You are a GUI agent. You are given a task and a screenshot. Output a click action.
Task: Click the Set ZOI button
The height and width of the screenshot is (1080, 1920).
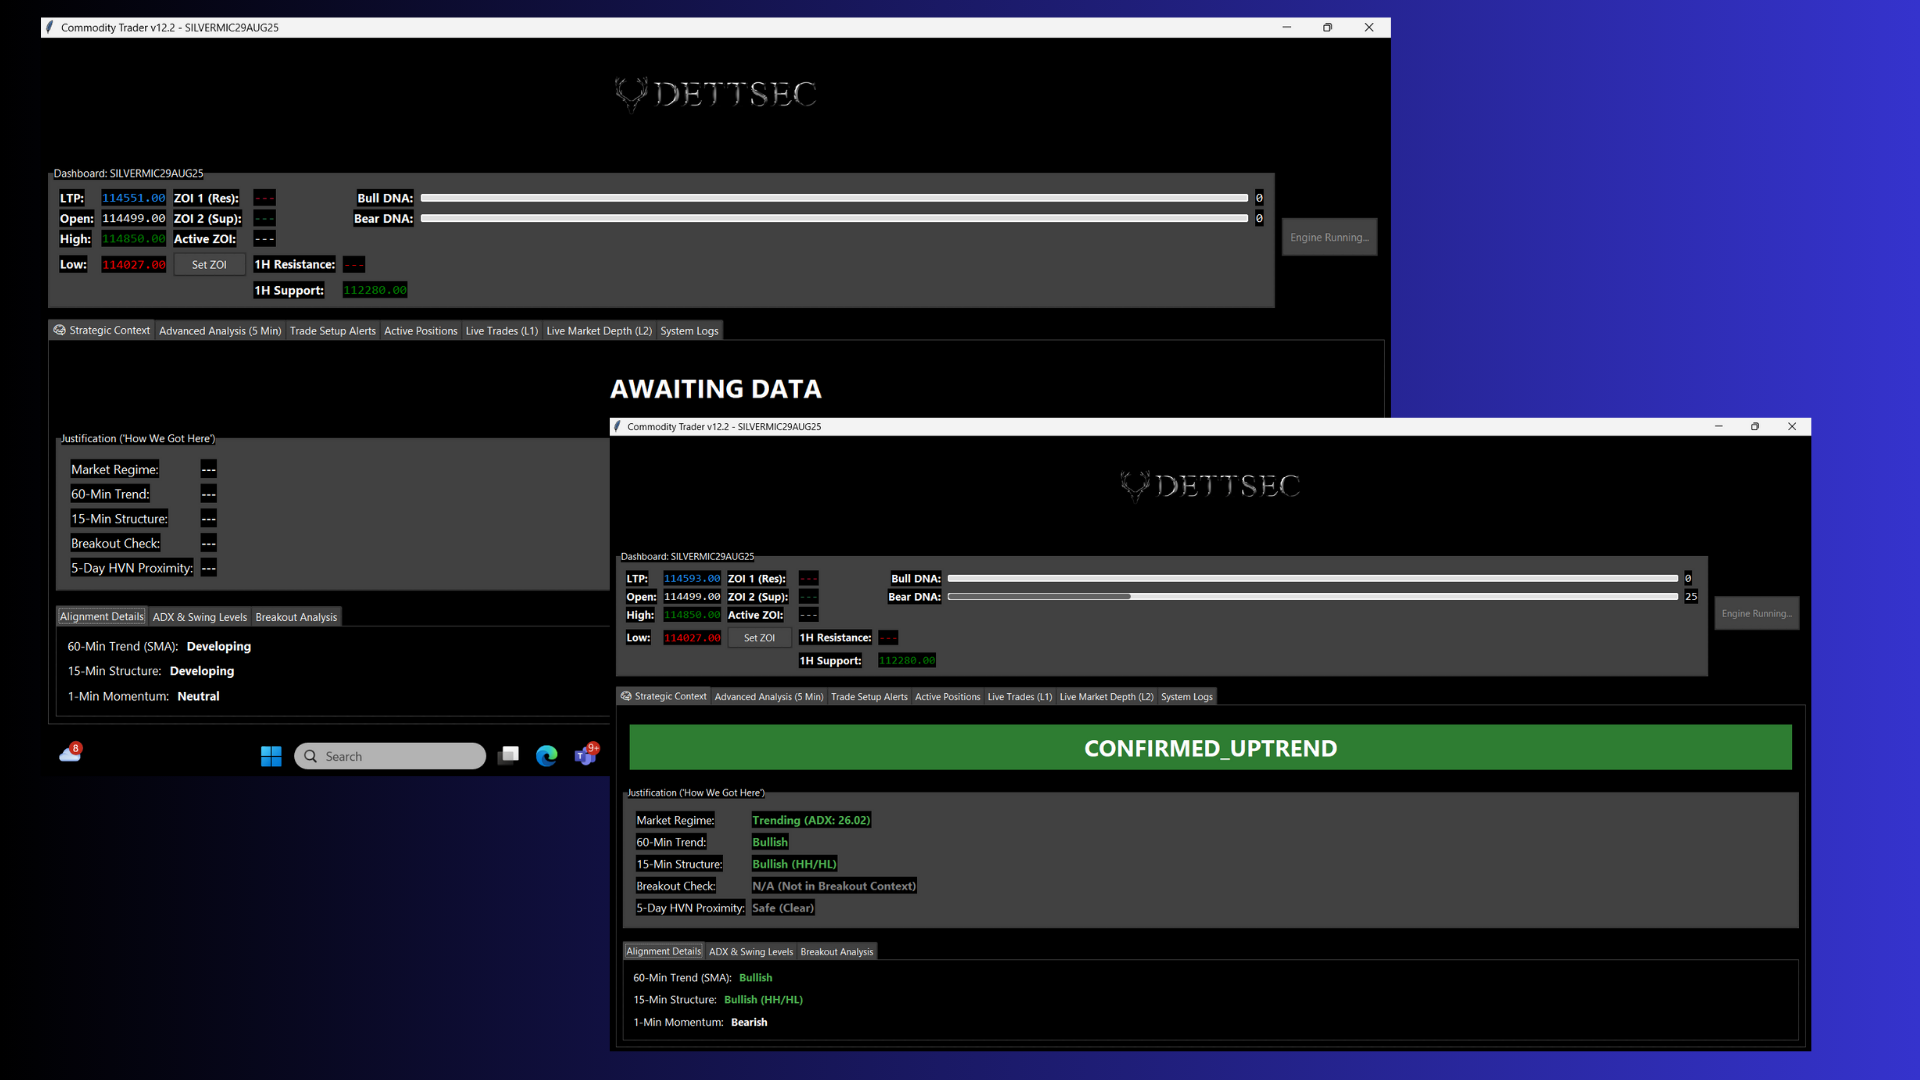coord(759,637)
